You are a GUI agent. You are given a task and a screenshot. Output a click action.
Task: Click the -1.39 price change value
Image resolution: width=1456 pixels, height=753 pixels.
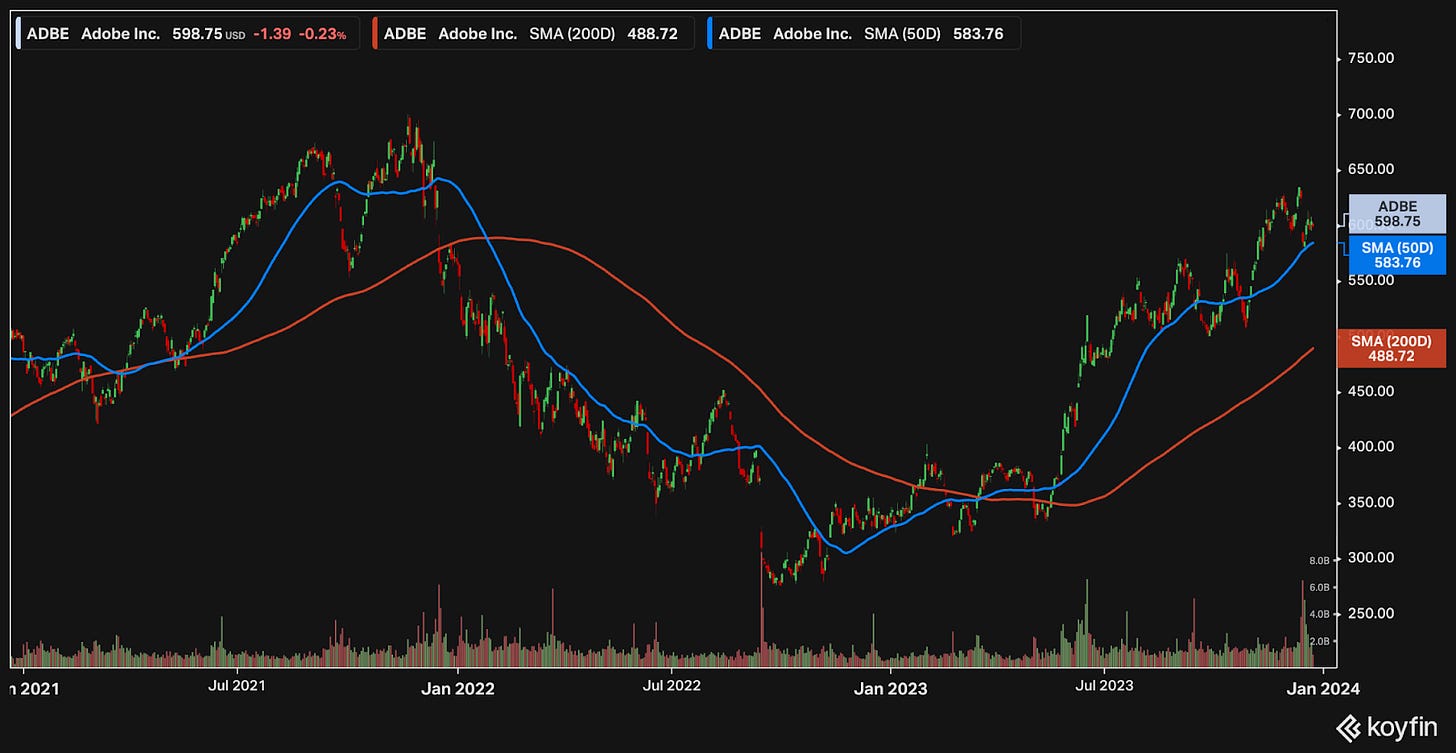coord(271,34)
